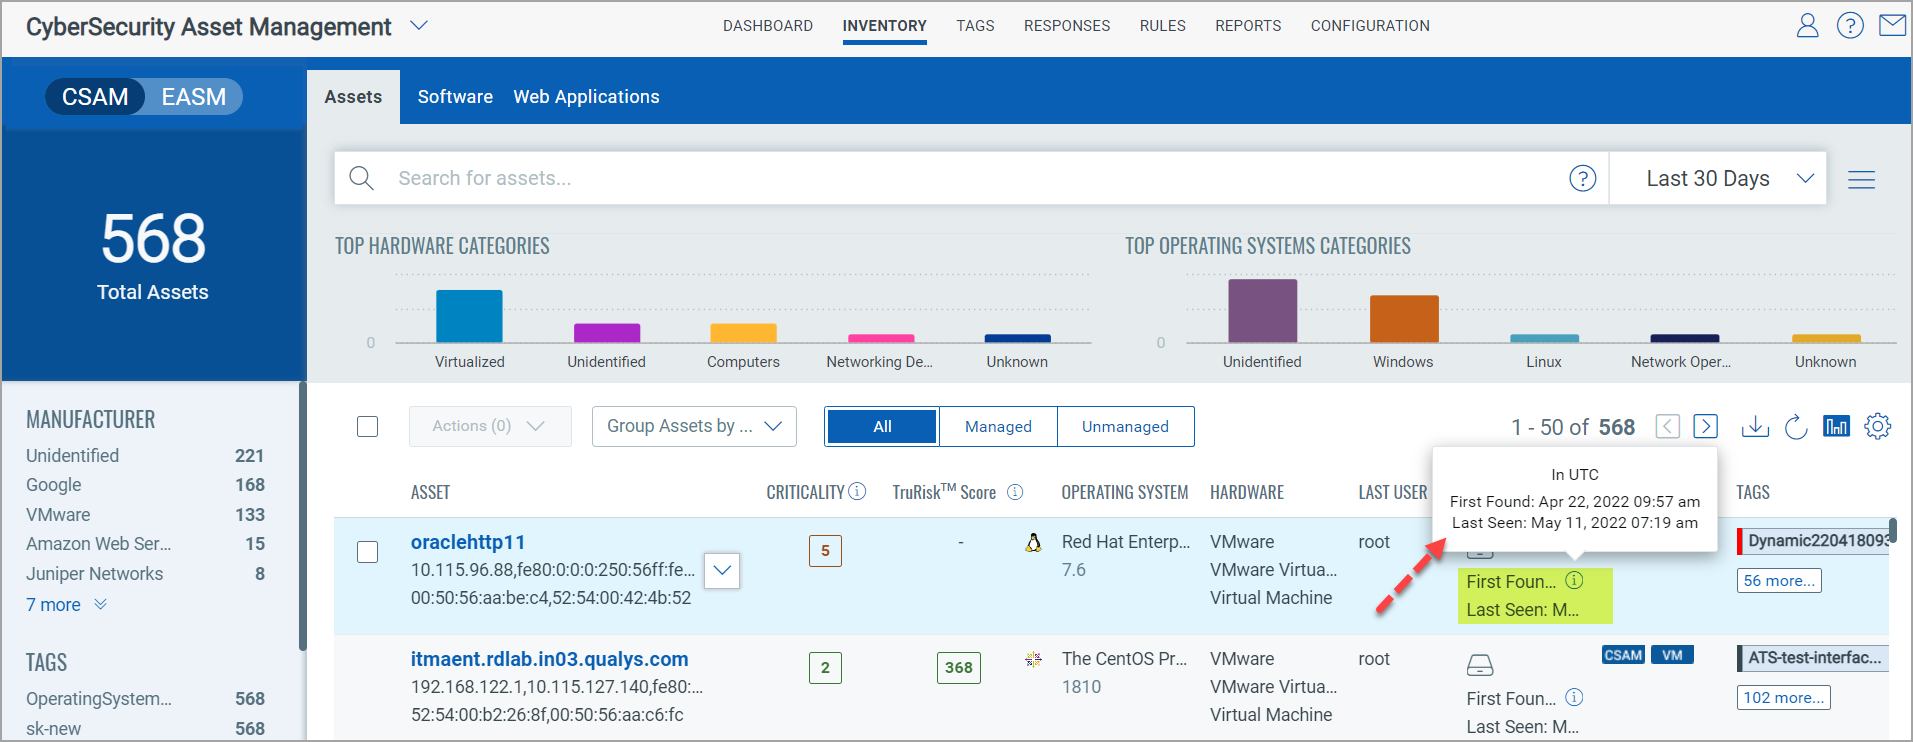Tick the select-all assets checkbox
This screenshot has height=742, width=1913.
[x=368, y=426]
